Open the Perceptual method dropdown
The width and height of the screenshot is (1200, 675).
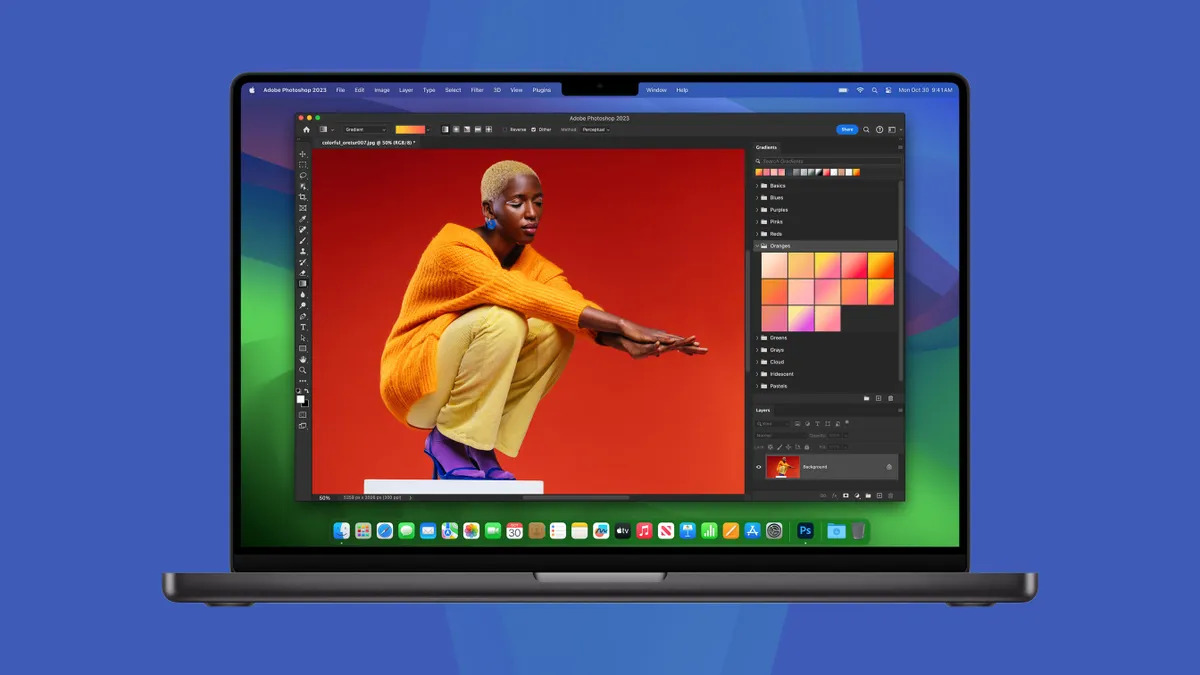[593, 129]
